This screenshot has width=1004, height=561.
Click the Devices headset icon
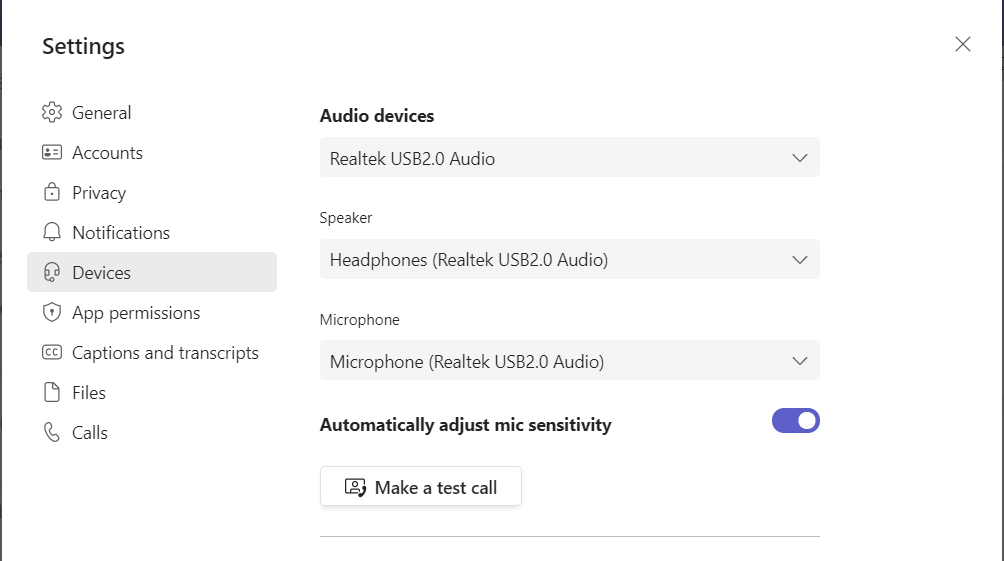tap(52, 273)
